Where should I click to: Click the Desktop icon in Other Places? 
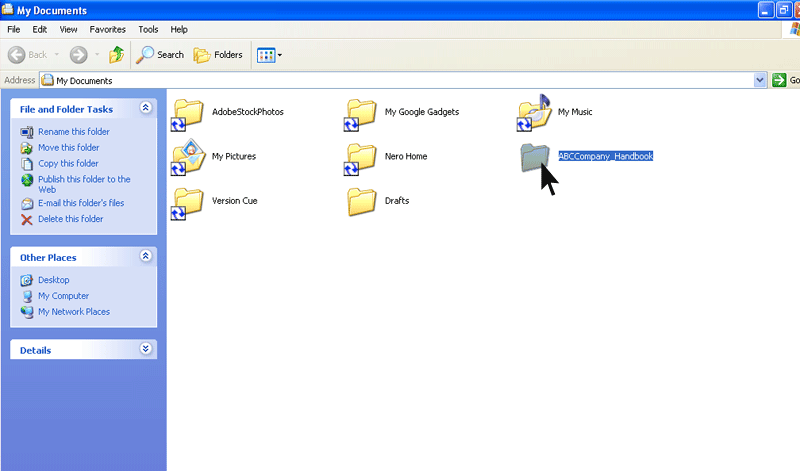[x=27, y=280]
